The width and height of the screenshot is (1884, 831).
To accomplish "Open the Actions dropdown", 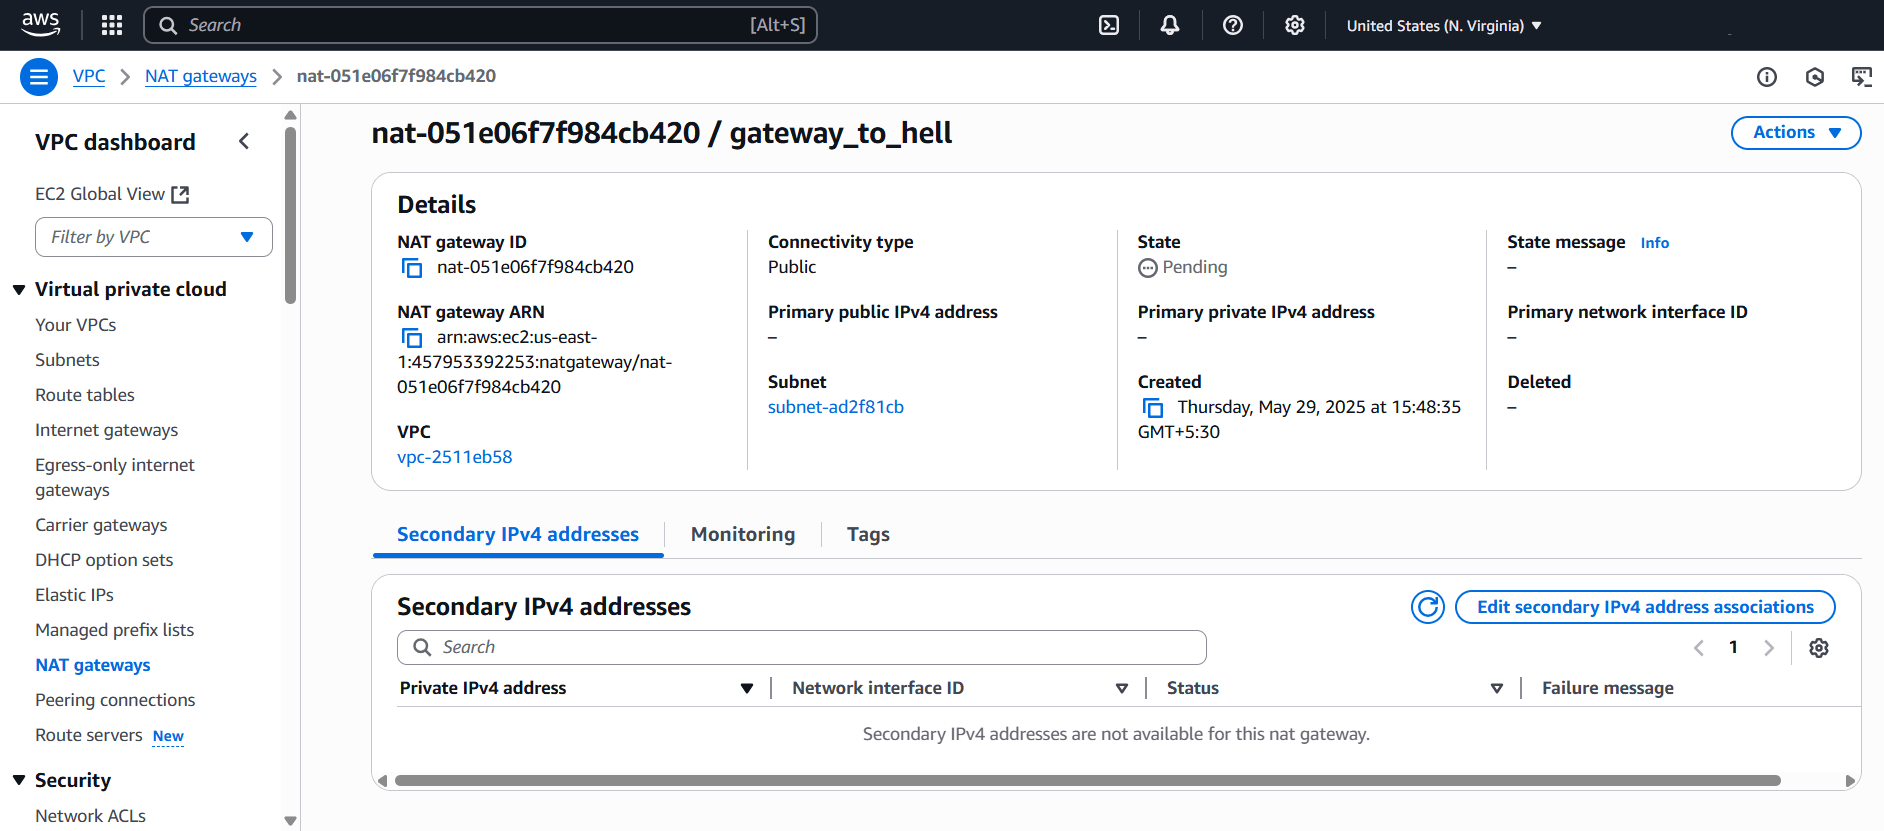I will click(x=1795, y=133).
